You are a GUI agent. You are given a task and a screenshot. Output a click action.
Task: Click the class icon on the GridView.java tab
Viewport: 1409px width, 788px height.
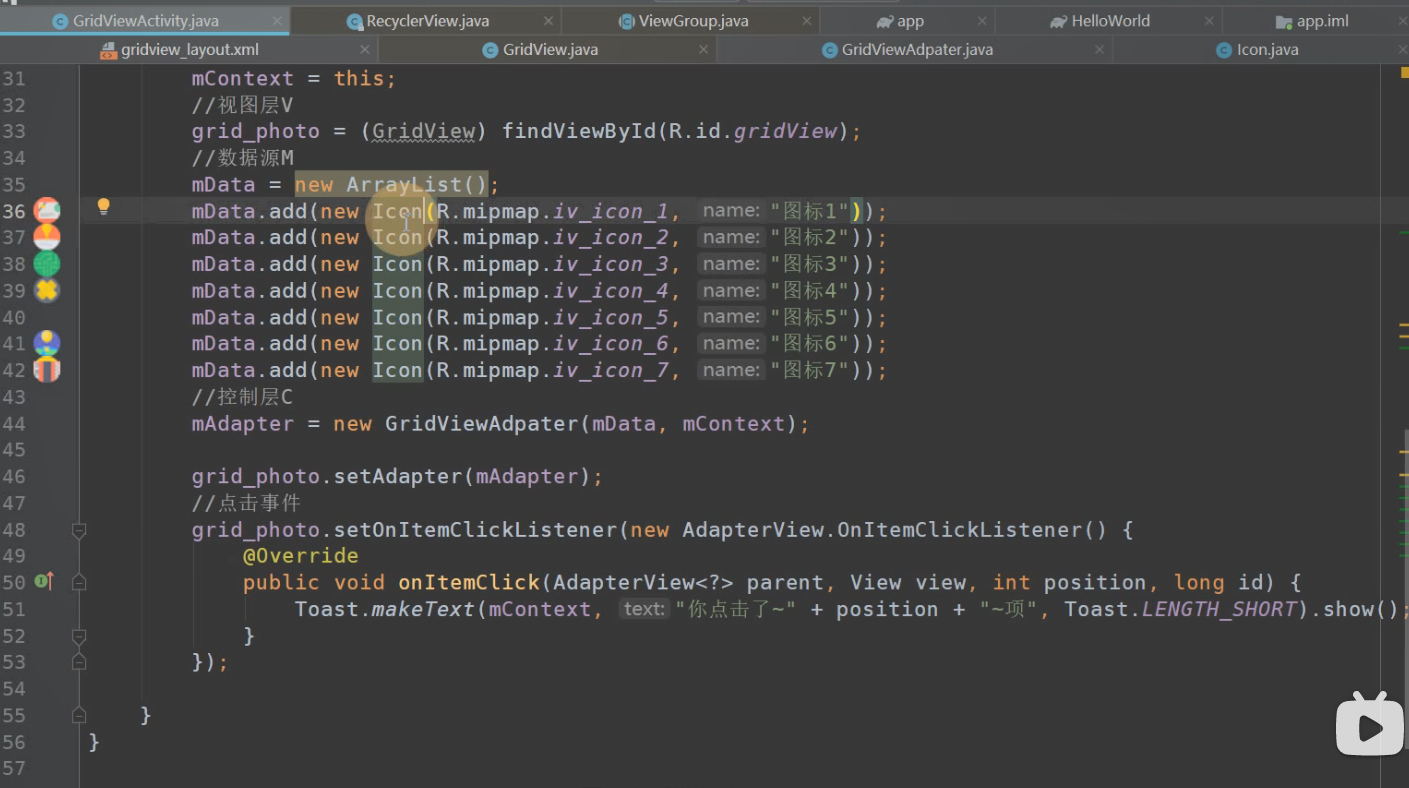[x=490, y=50]
